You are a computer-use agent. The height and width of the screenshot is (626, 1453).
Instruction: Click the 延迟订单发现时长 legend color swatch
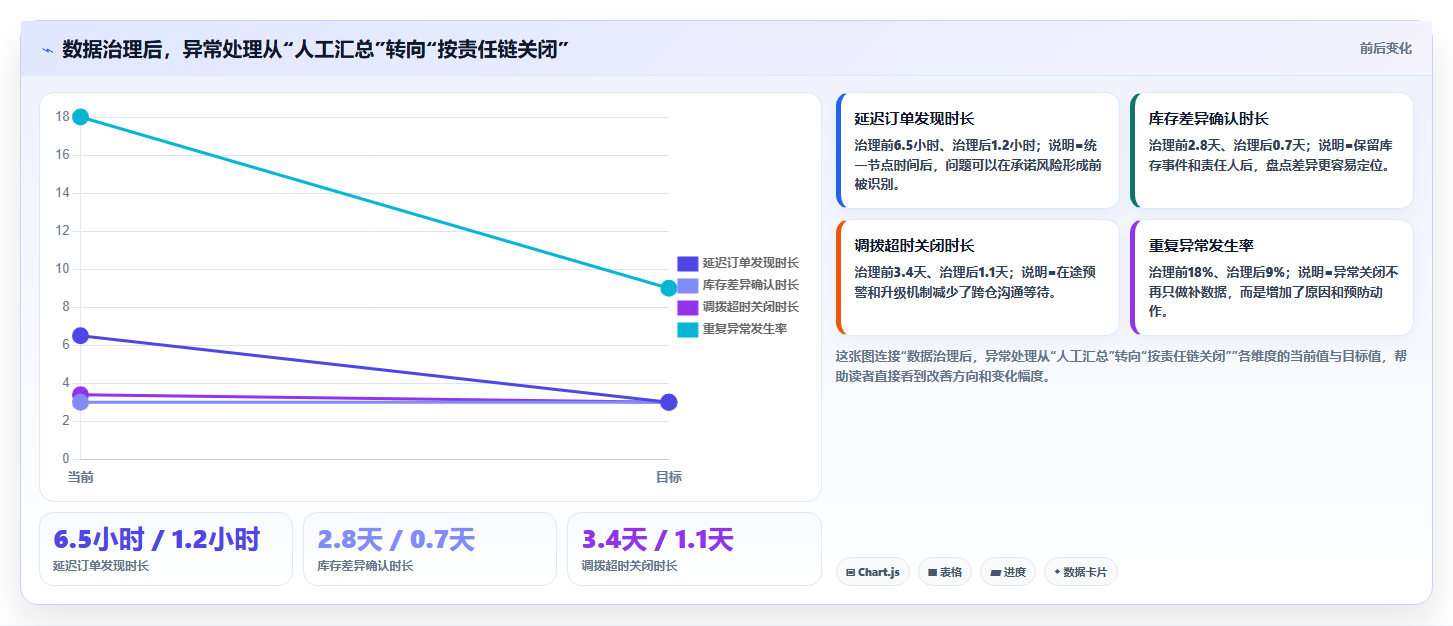click(687, 263)
